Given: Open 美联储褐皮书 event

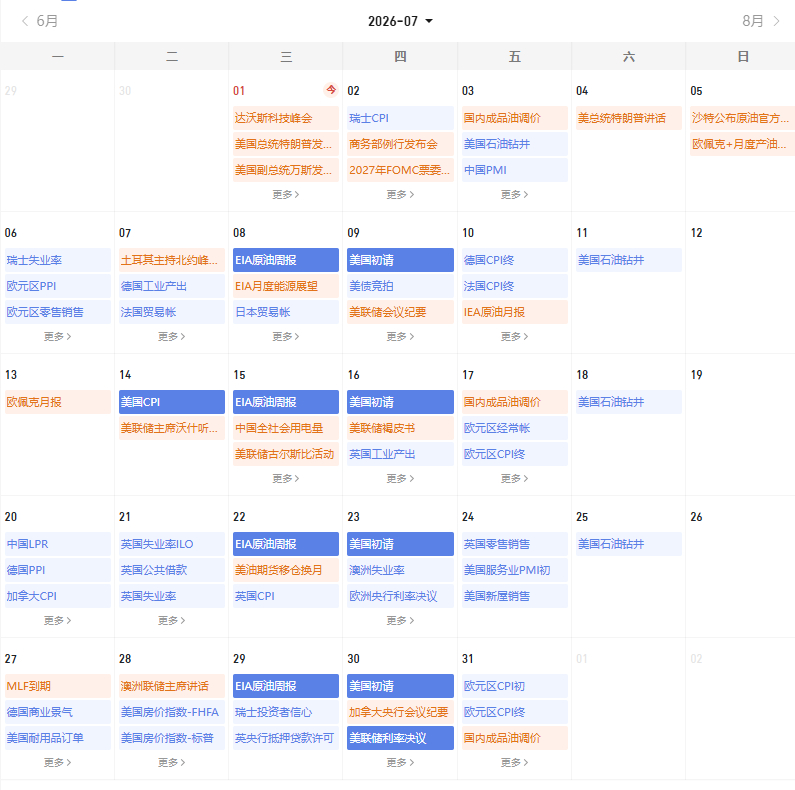Looking at the screenshot, I should pos(400,428).
